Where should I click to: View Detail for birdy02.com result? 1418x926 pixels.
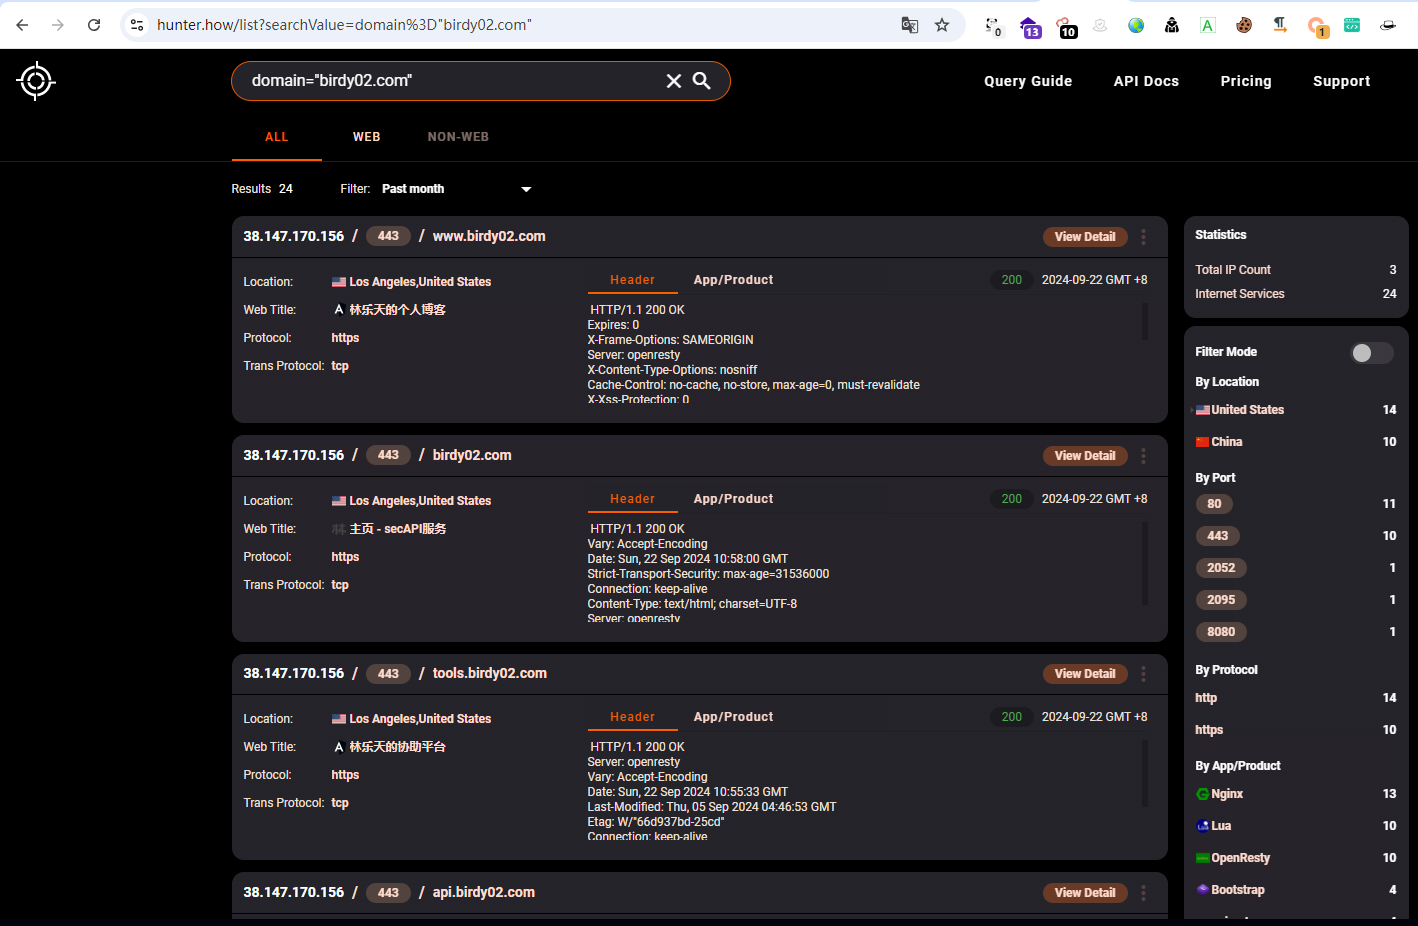1084,456
